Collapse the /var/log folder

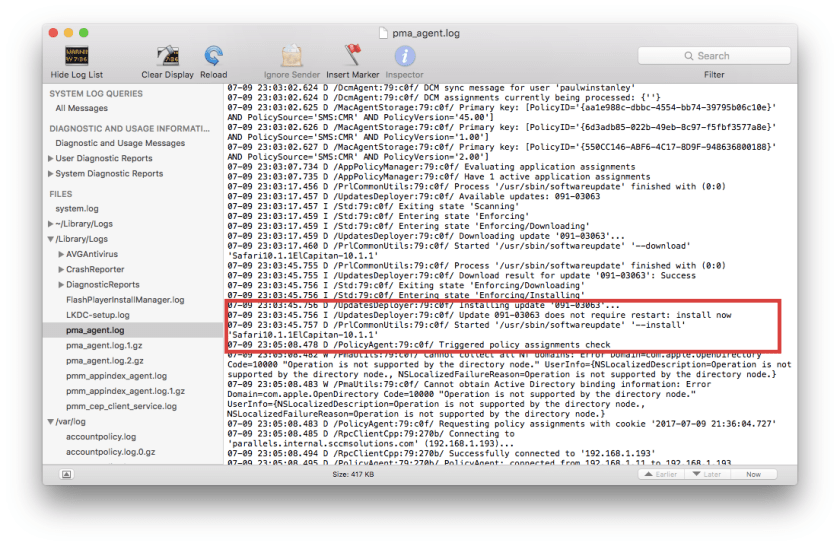[x=52, y=421]
